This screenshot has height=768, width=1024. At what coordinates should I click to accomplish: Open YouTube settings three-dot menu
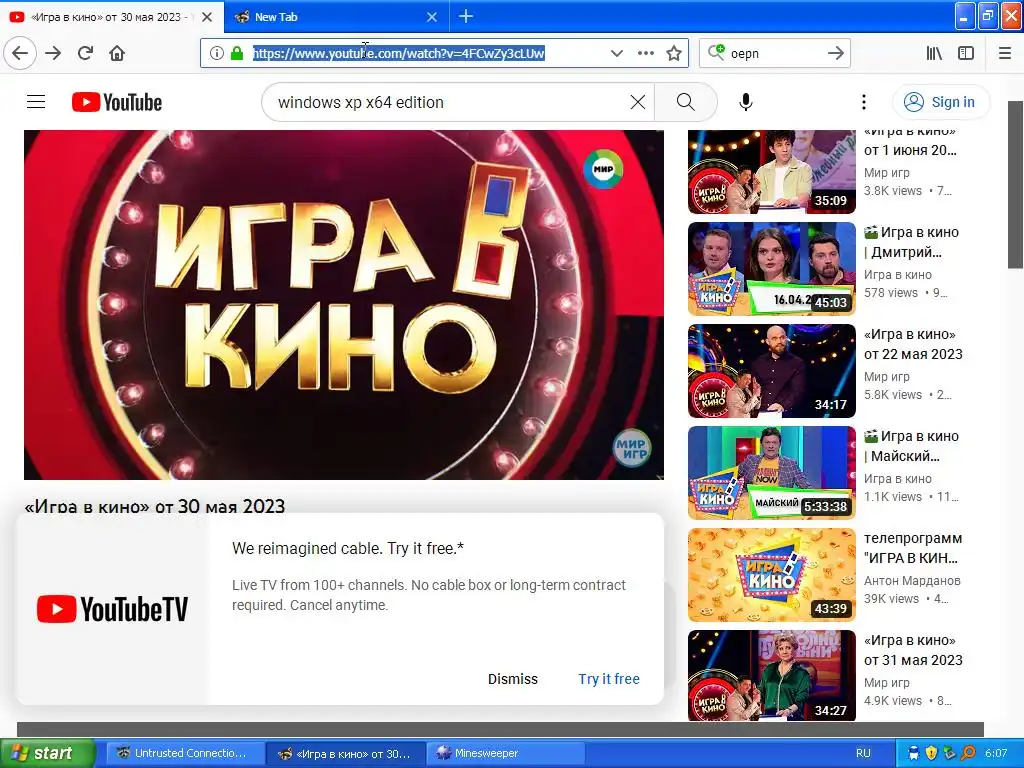864,102
